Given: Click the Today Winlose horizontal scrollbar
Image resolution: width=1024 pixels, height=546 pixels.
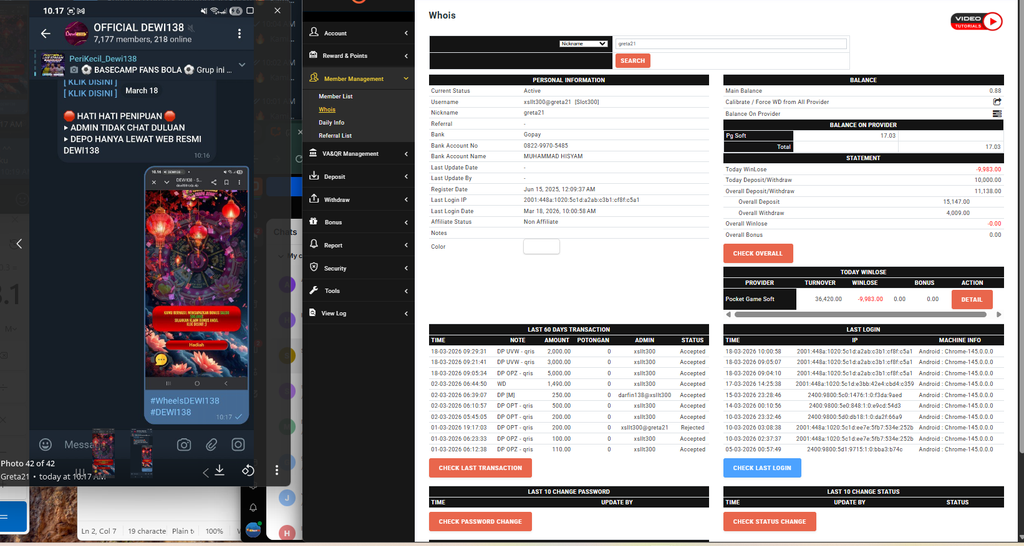Looking at the screenshot, I should pyautogui.click(x=860, y=314).
